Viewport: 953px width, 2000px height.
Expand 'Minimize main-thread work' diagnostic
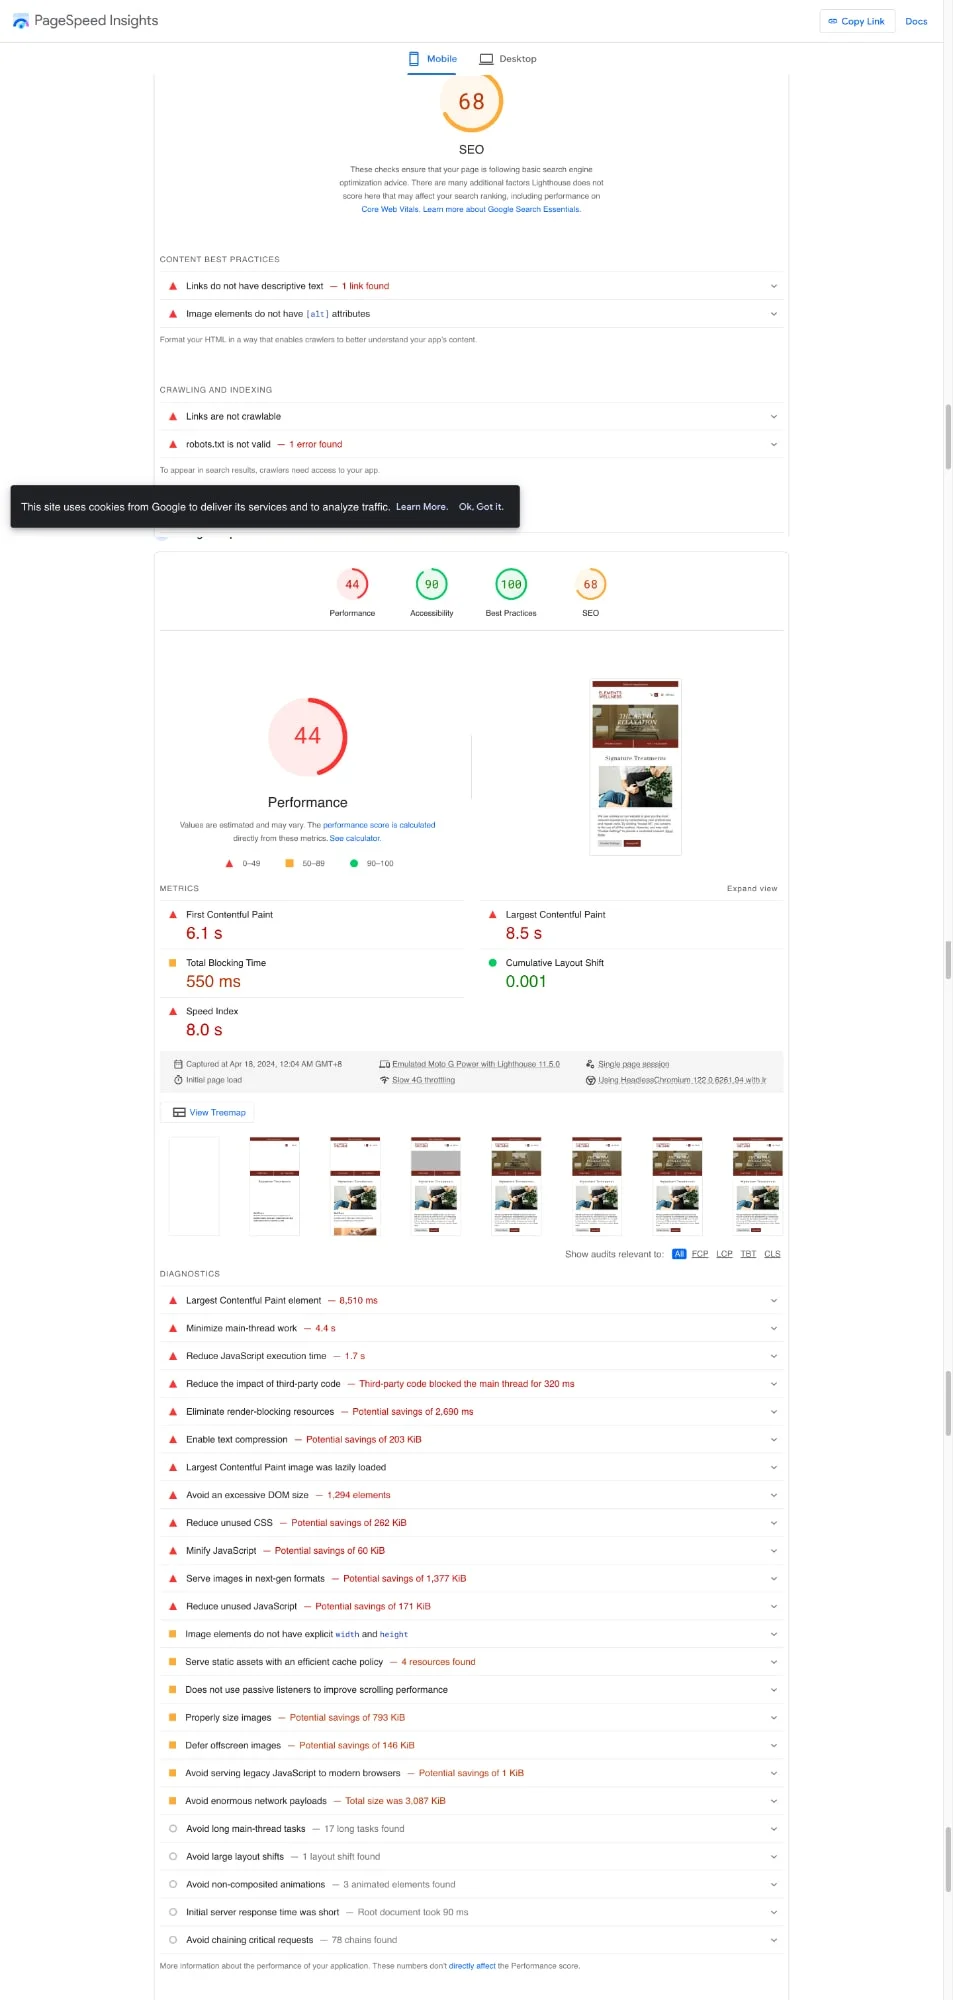coord(471,1328)
